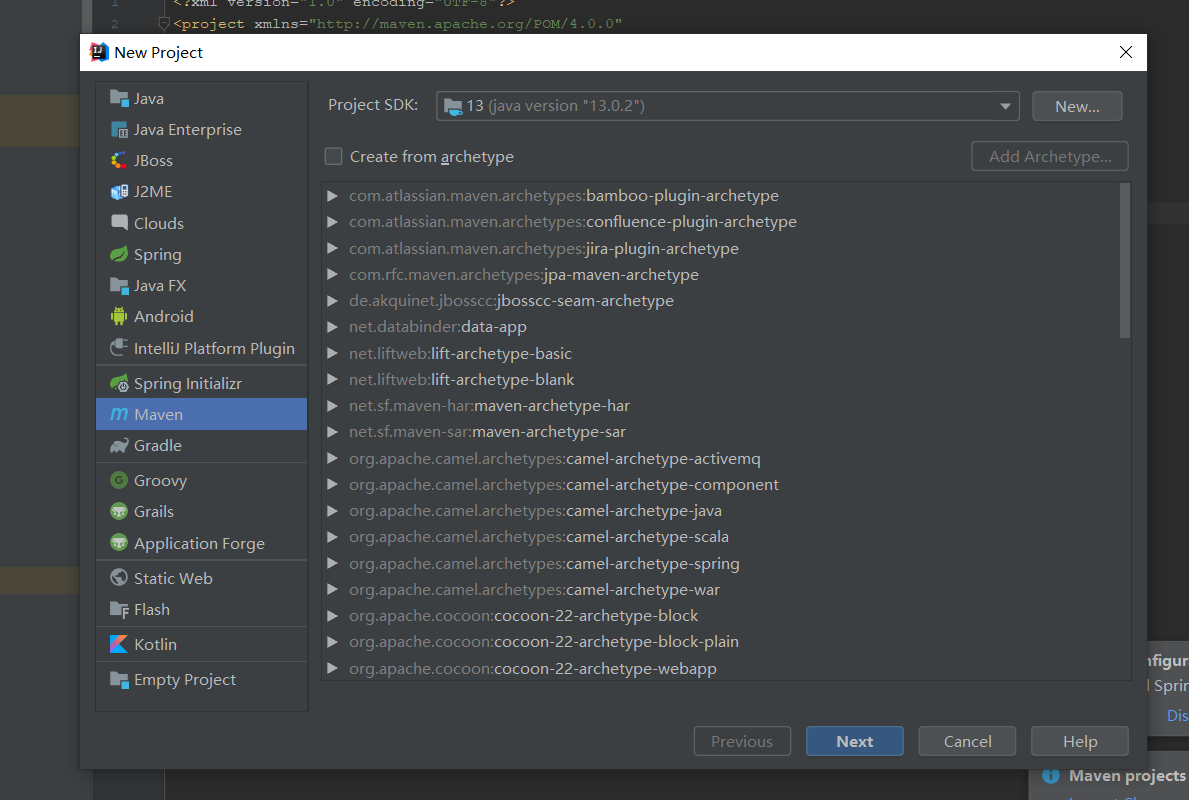The image size is (1189, 800).
Task: Click the JBoss colorful icon
Action: coord(119,161)
